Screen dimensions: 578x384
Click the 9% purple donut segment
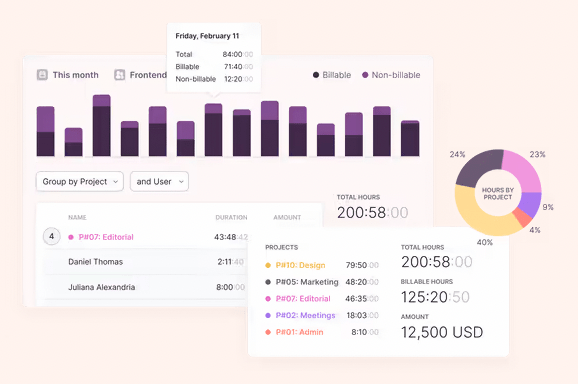coord(531,205)
